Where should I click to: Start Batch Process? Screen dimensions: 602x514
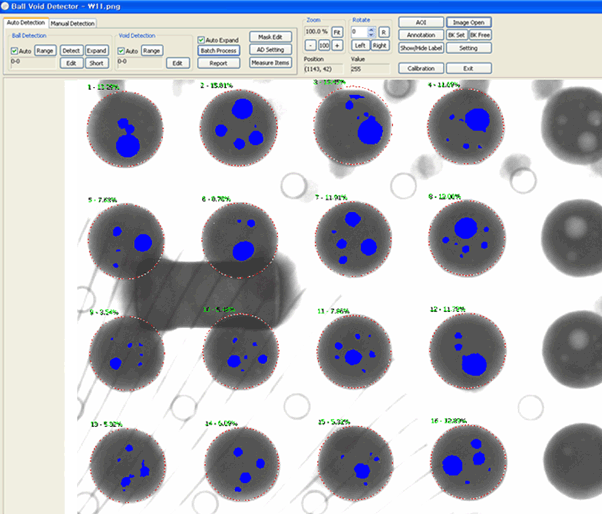pyautogui.click(x=219, y=50)
